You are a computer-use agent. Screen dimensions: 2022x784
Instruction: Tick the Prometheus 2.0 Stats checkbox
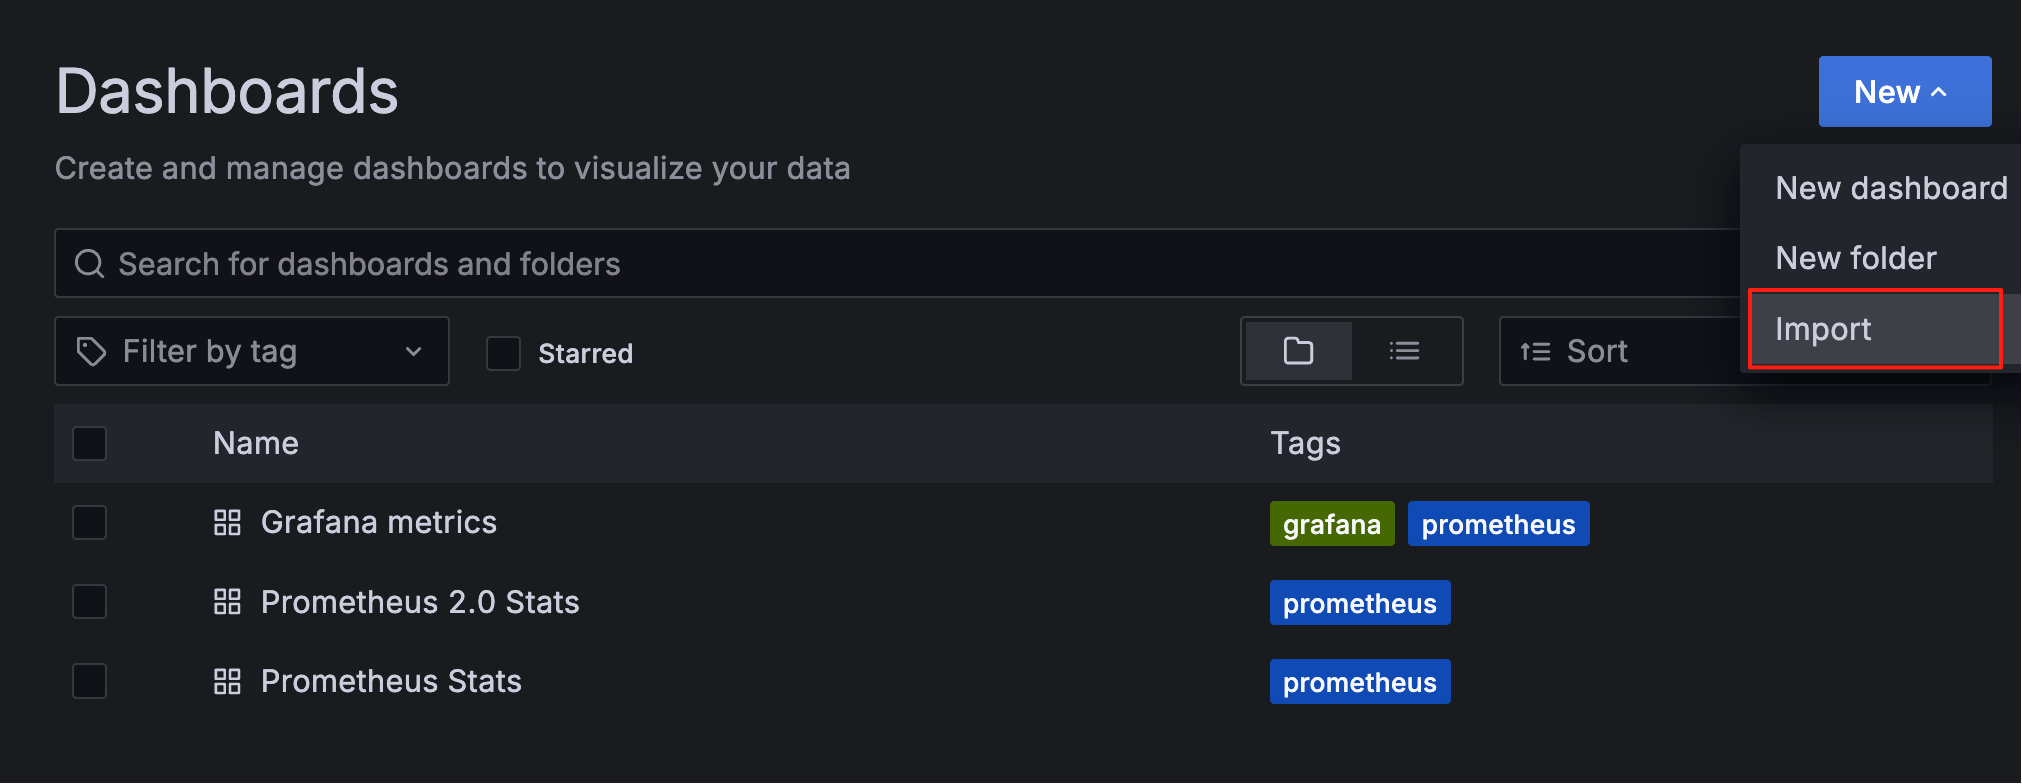[90, 602]
